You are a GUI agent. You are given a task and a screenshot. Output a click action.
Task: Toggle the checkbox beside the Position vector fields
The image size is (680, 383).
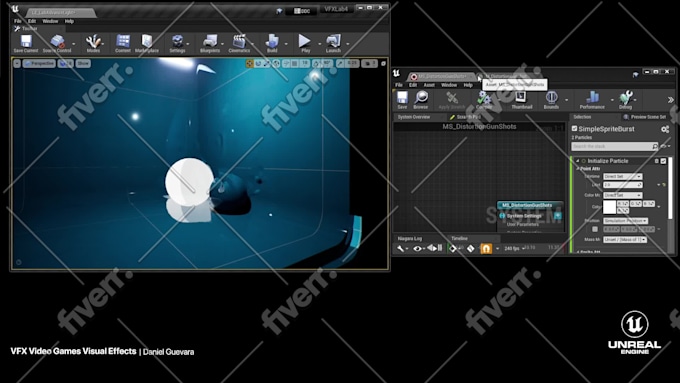pos(595,229)
